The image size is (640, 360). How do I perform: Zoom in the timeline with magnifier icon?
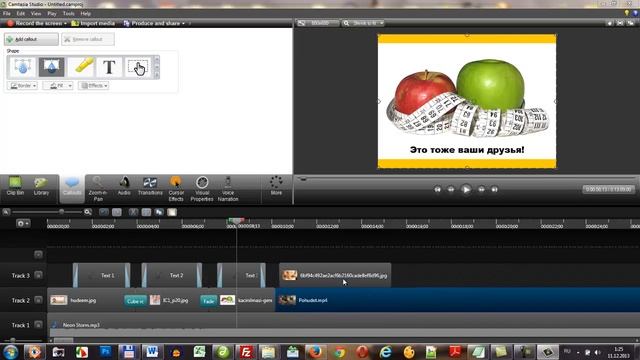(88, 212)
